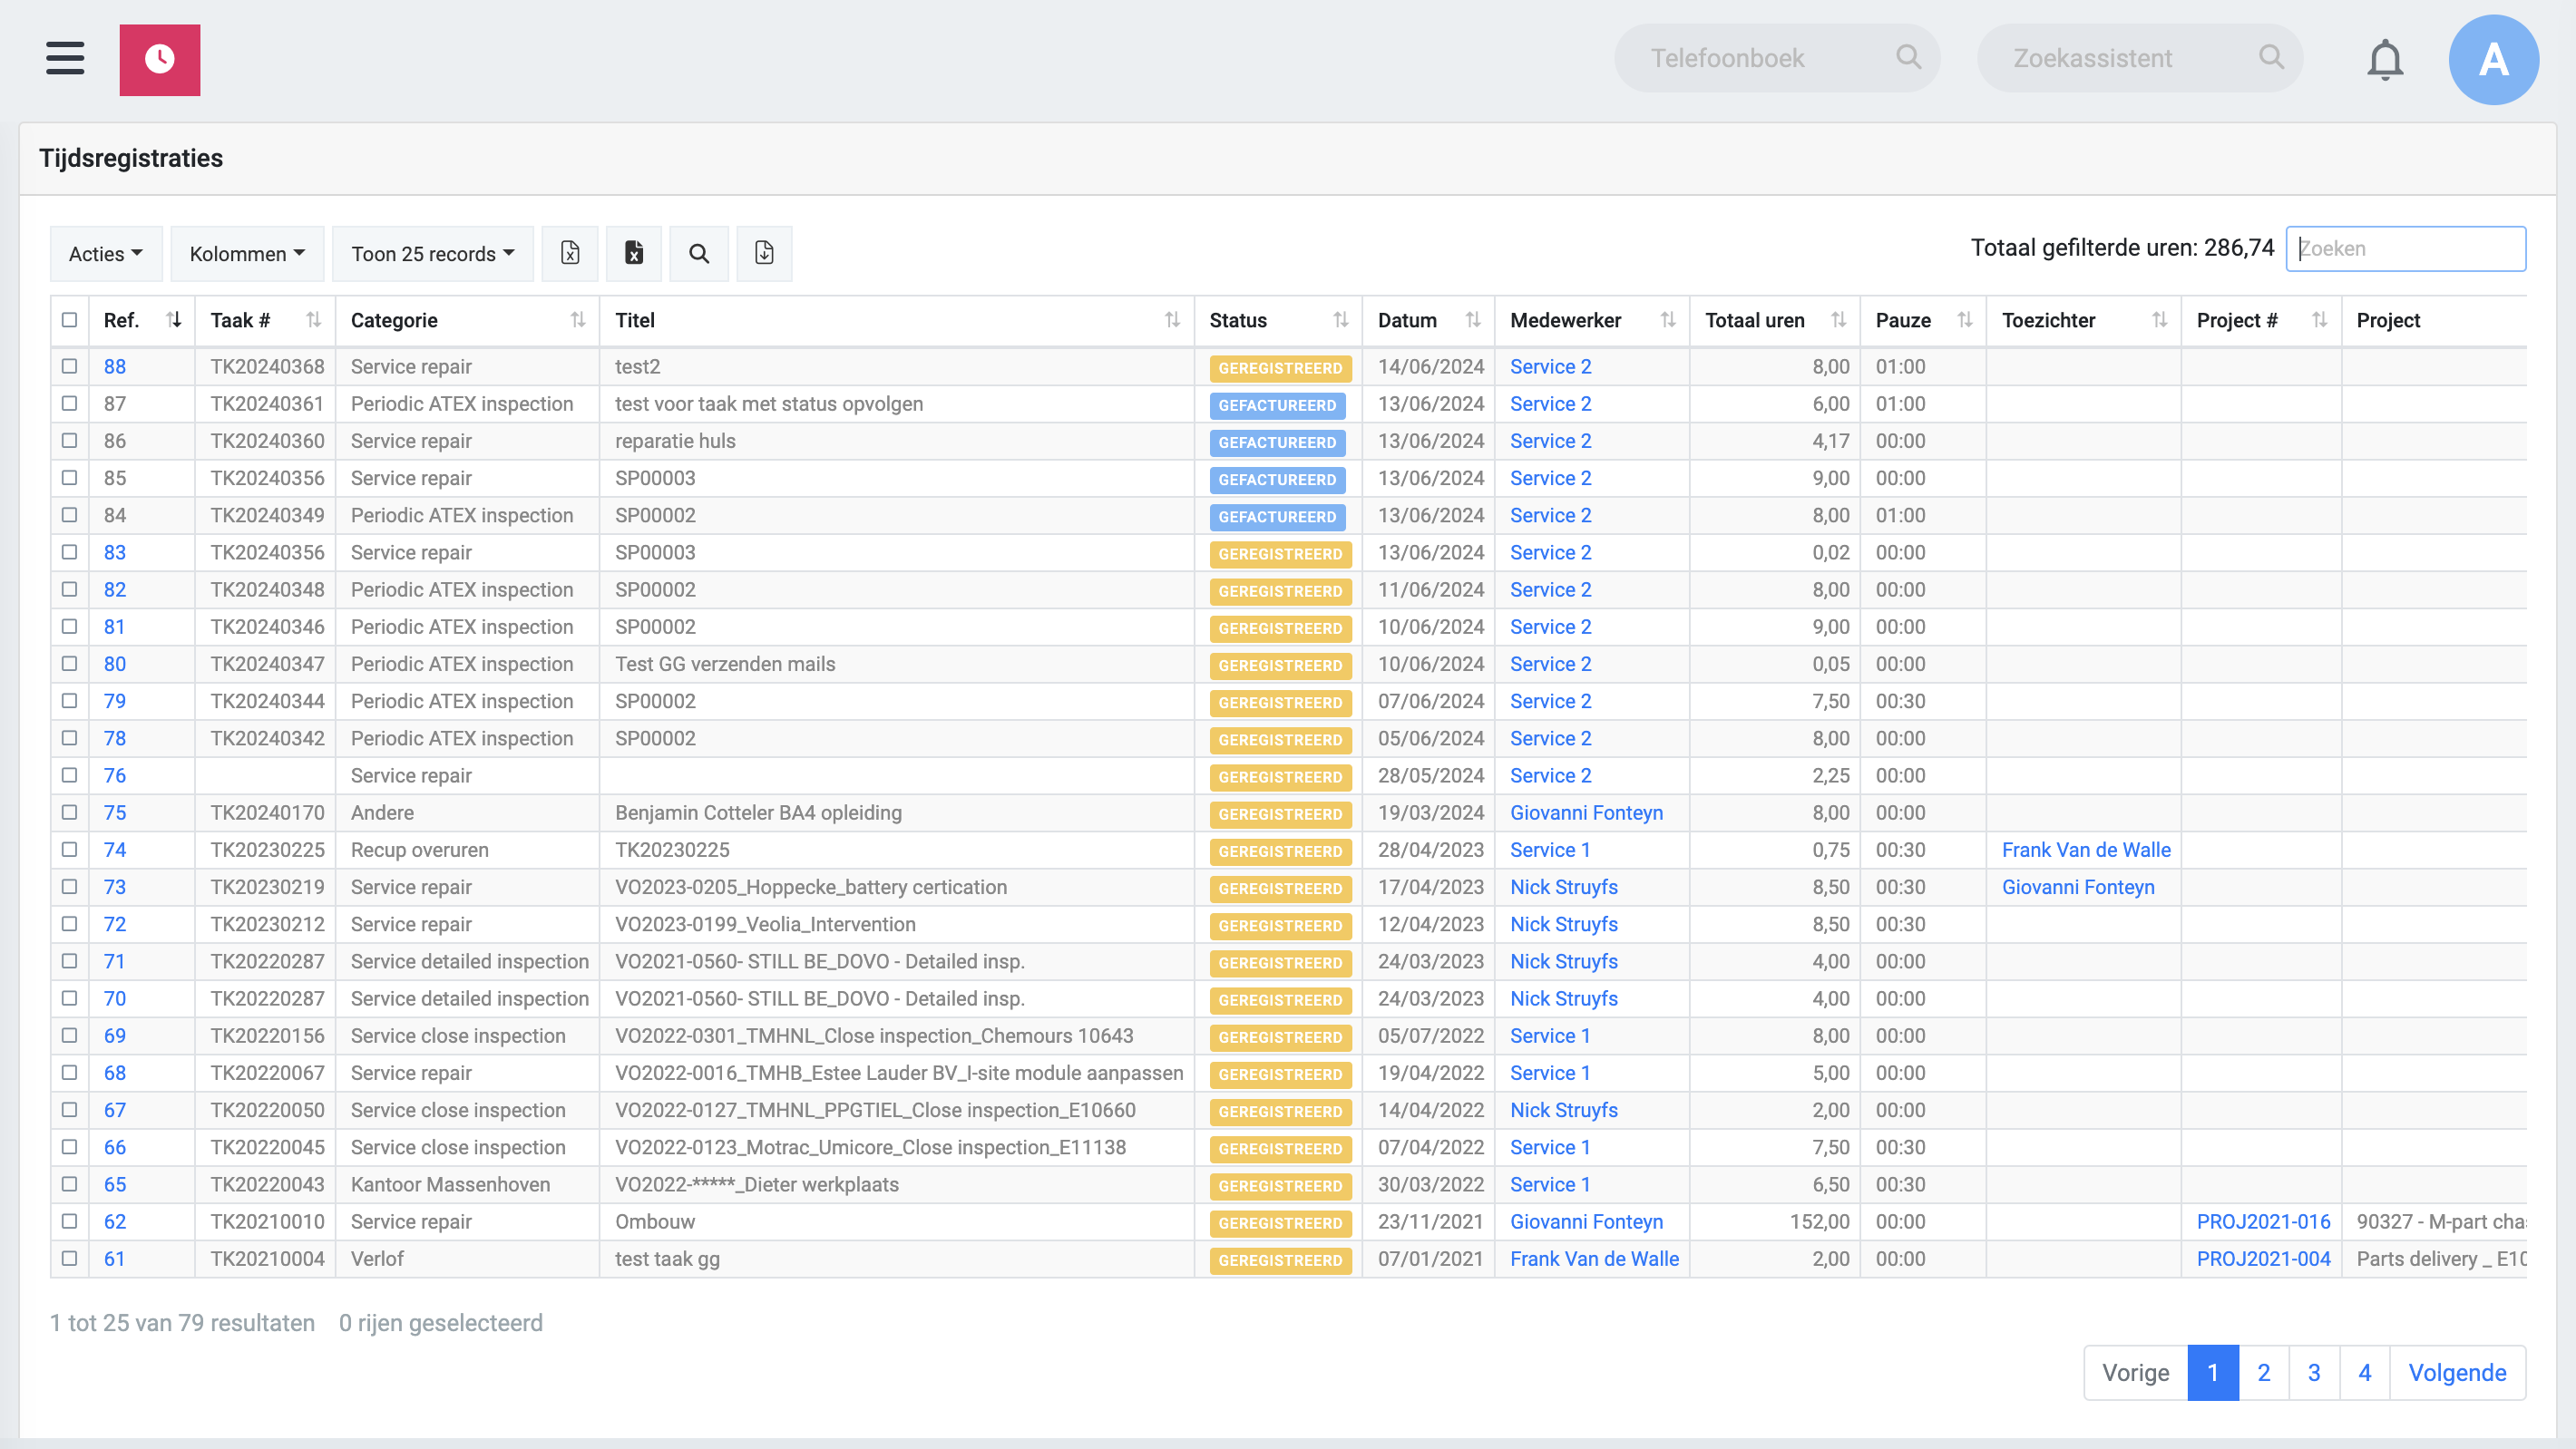Open the notifications bell
The height and width of the screenshot is (1449, 2576).
(x=2385, y=59)
